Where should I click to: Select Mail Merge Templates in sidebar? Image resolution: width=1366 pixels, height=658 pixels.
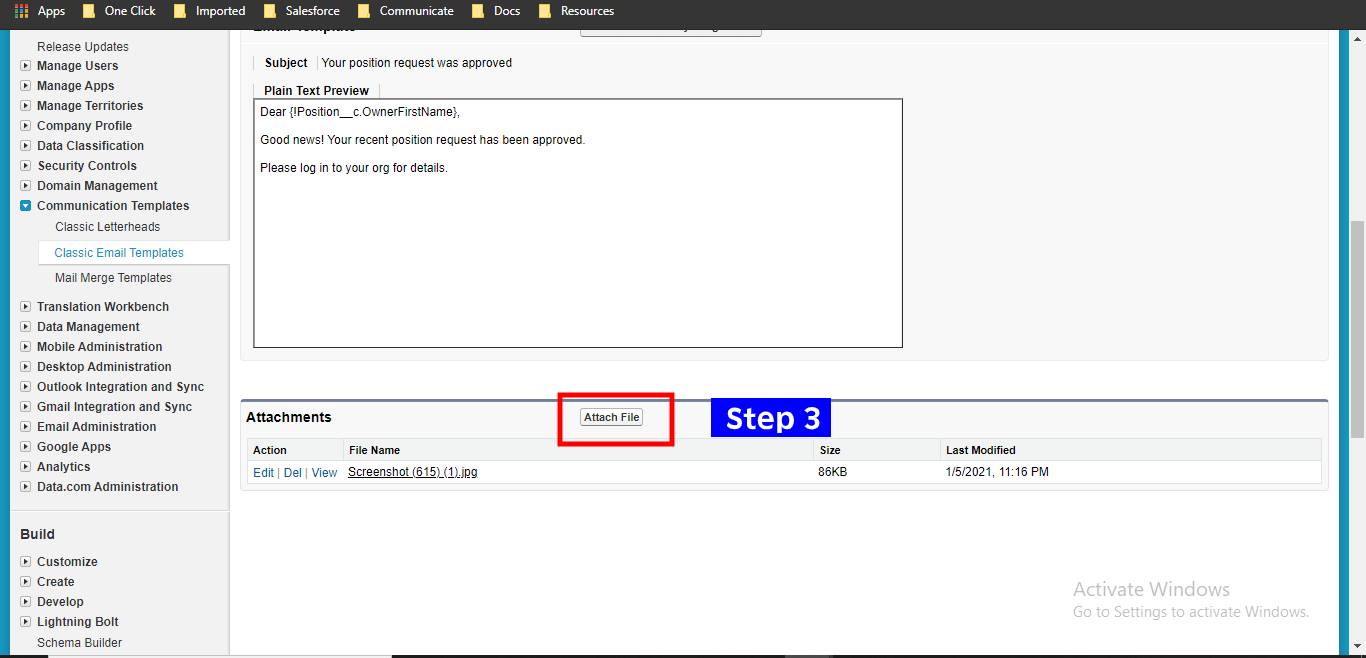tap(113, 277)
